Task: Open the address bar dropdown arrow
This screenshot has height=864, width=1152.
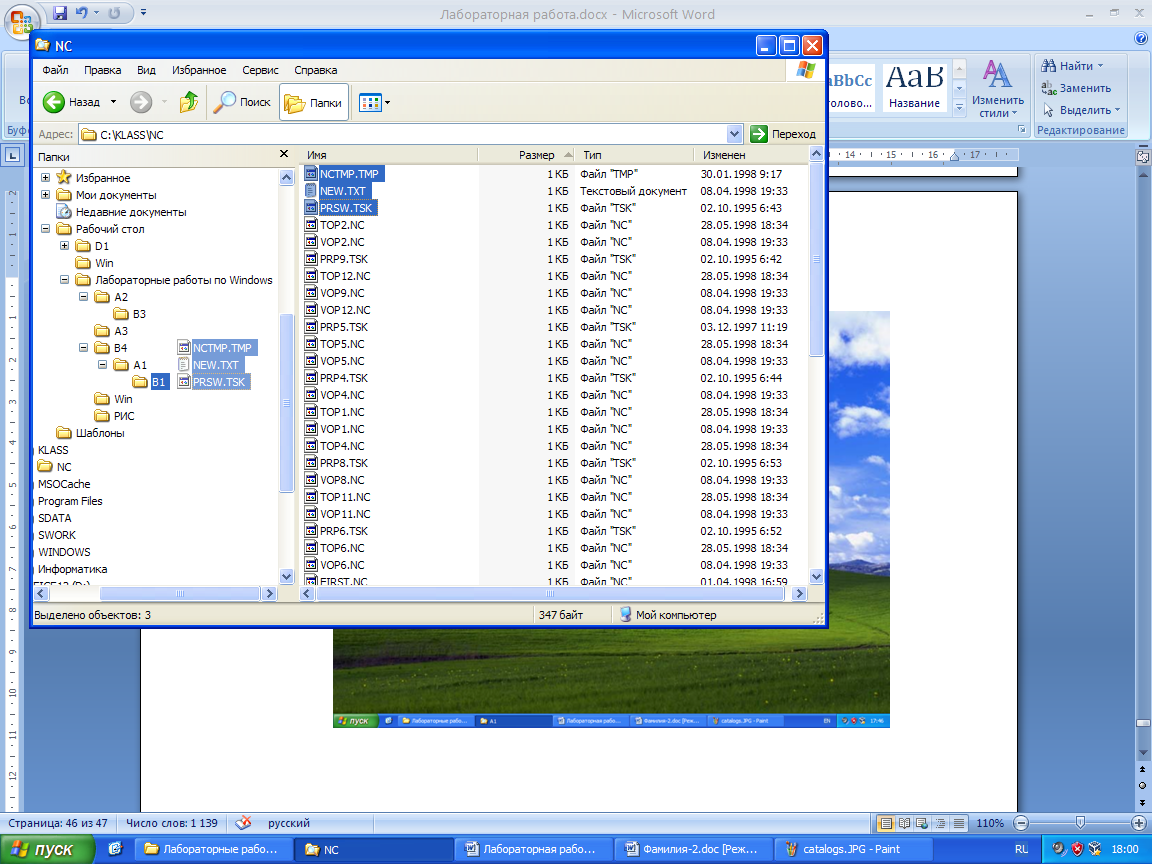Action: [734, 134]
